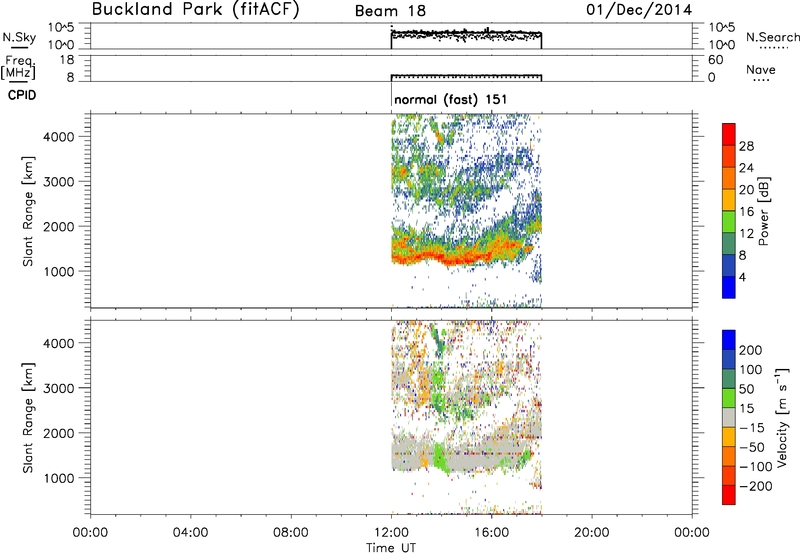Click the 'Time UT' axis title
This screenshot has width=800, height=554.
tap(391, 547)
